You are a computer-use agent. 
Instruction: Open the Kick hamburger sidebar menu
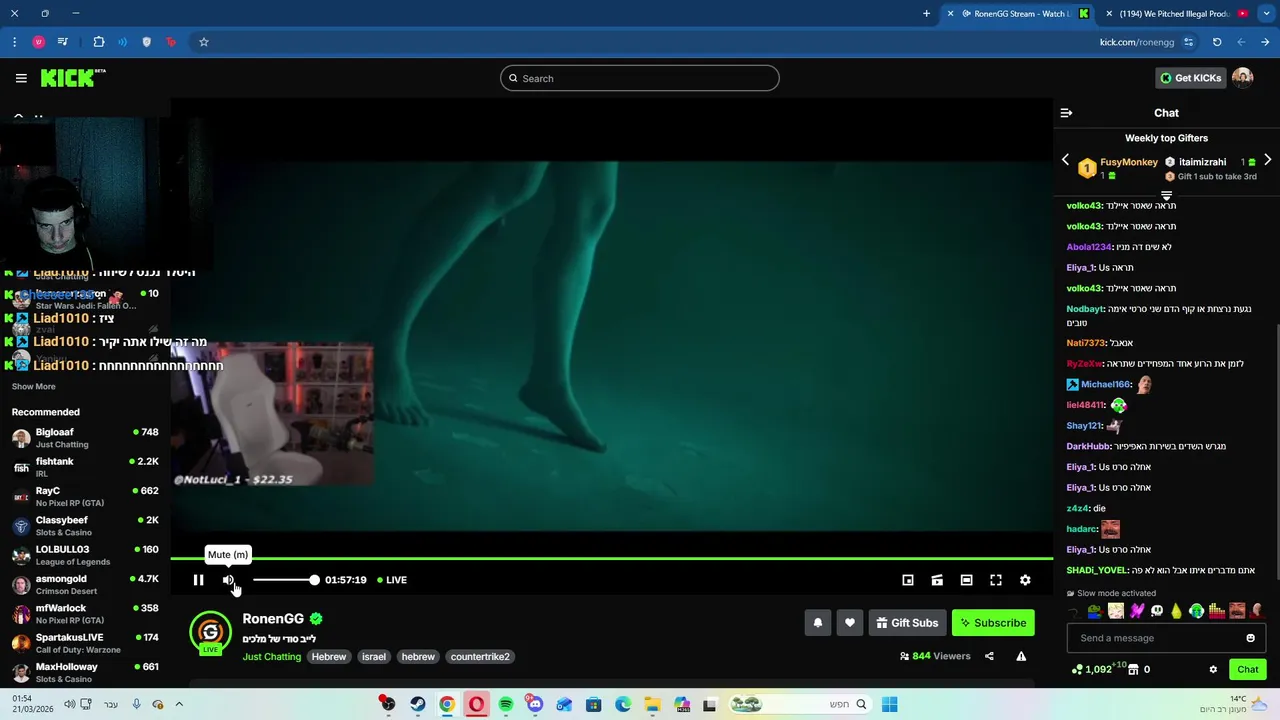(x=21, y=78)
